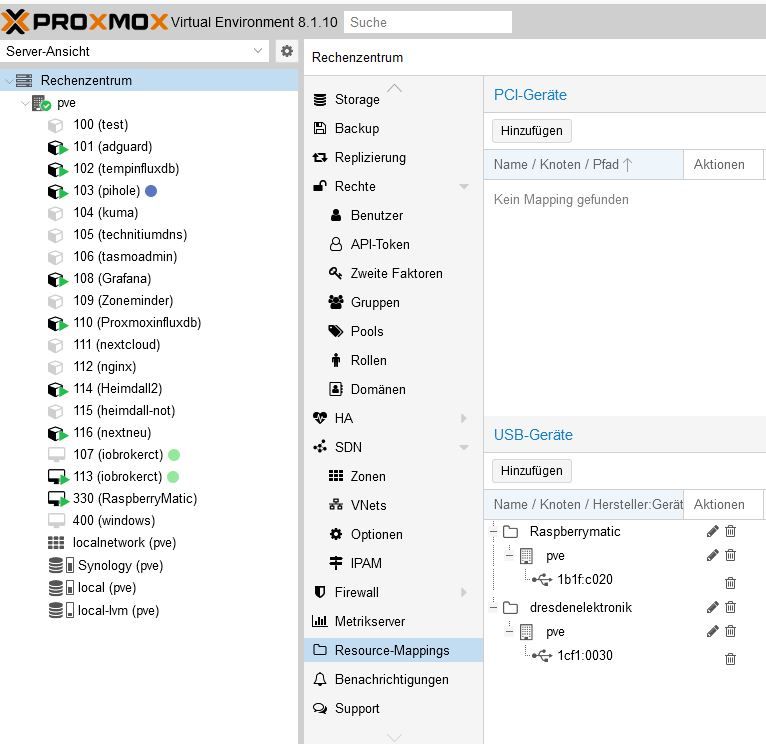Screen dimensions: 766x744
Task: Click the Synology storage icon
Action: coord(61,565)
